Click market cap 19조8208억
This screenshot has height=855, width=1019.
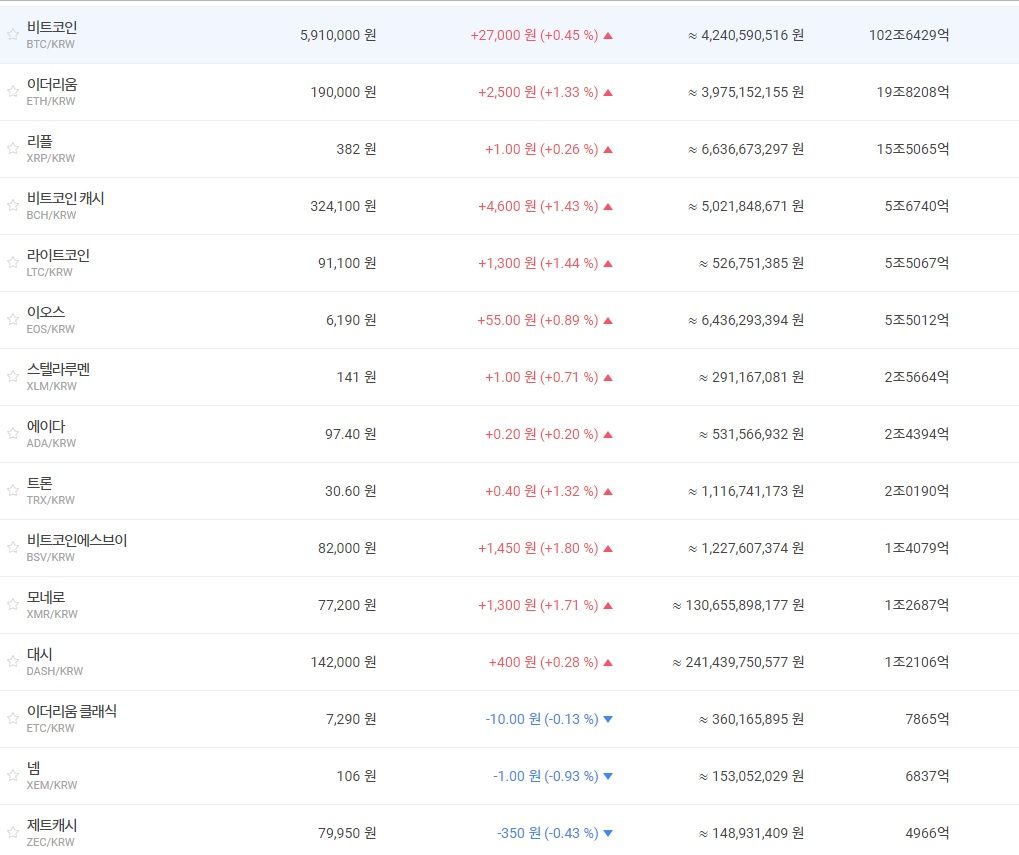coord(913,92)
